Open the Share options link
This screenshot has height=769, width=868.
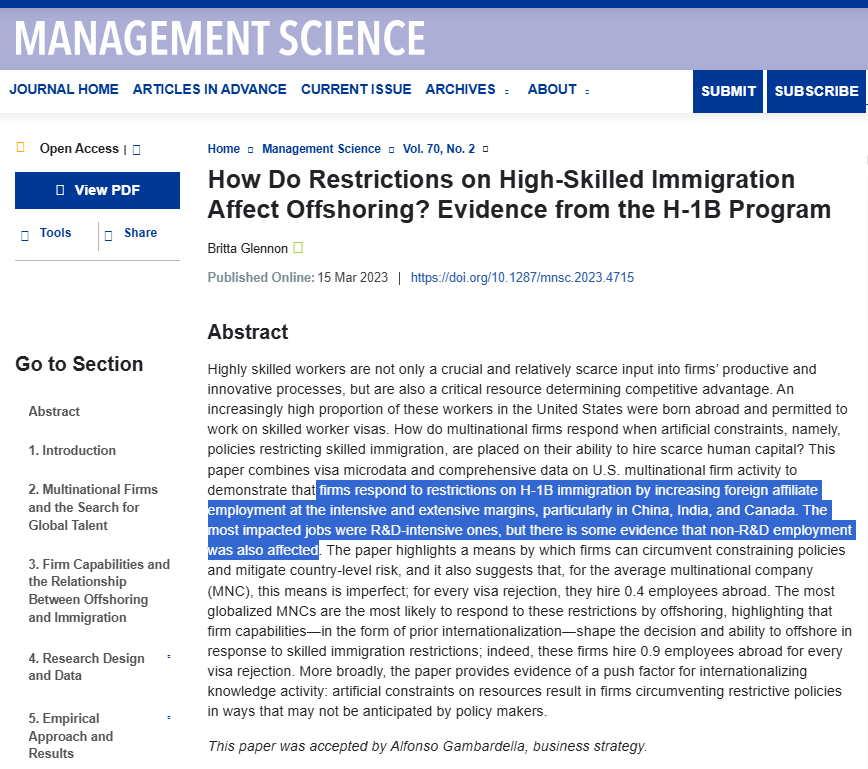point(140,233)
